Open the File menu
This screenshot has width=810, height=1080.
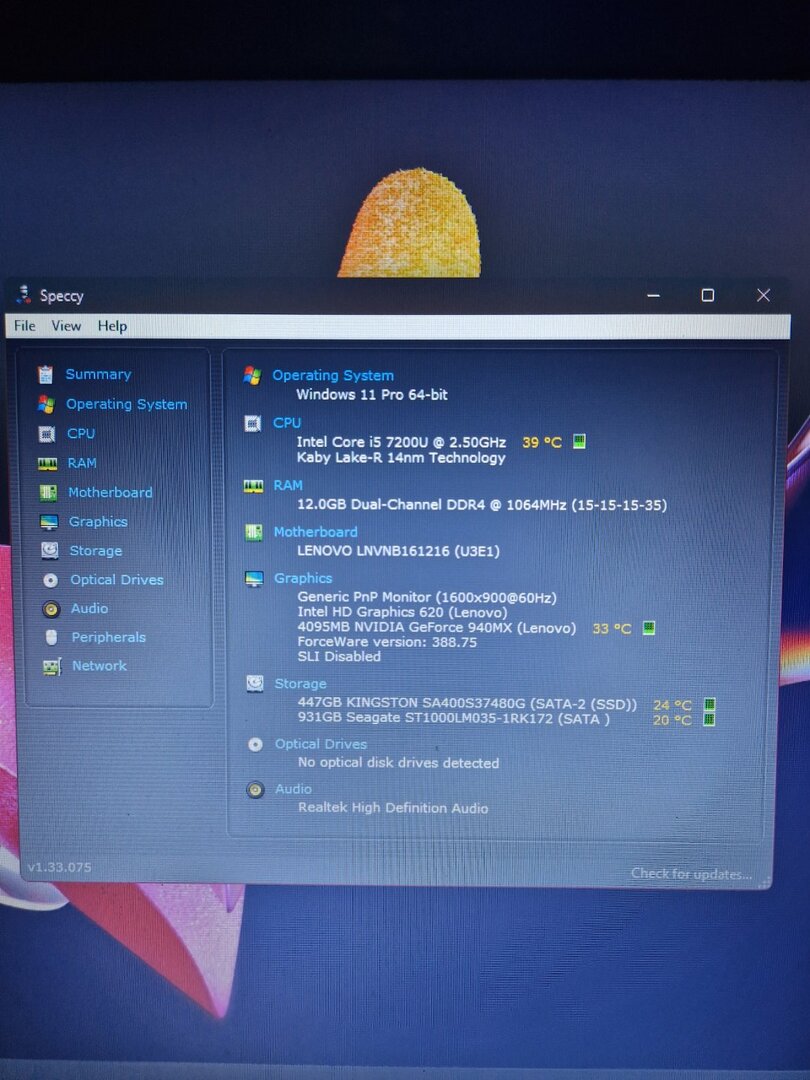[25, 326]
